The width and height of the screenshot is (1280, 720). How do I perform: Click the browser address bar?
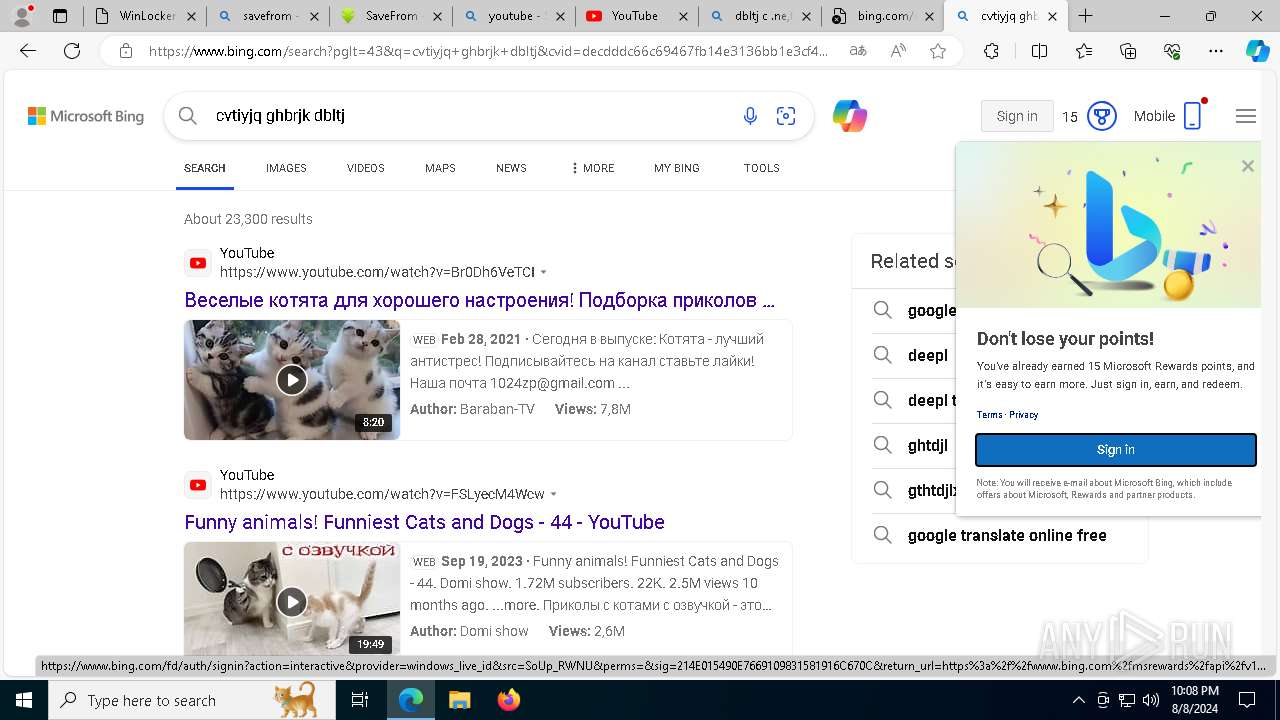point(488,51)
